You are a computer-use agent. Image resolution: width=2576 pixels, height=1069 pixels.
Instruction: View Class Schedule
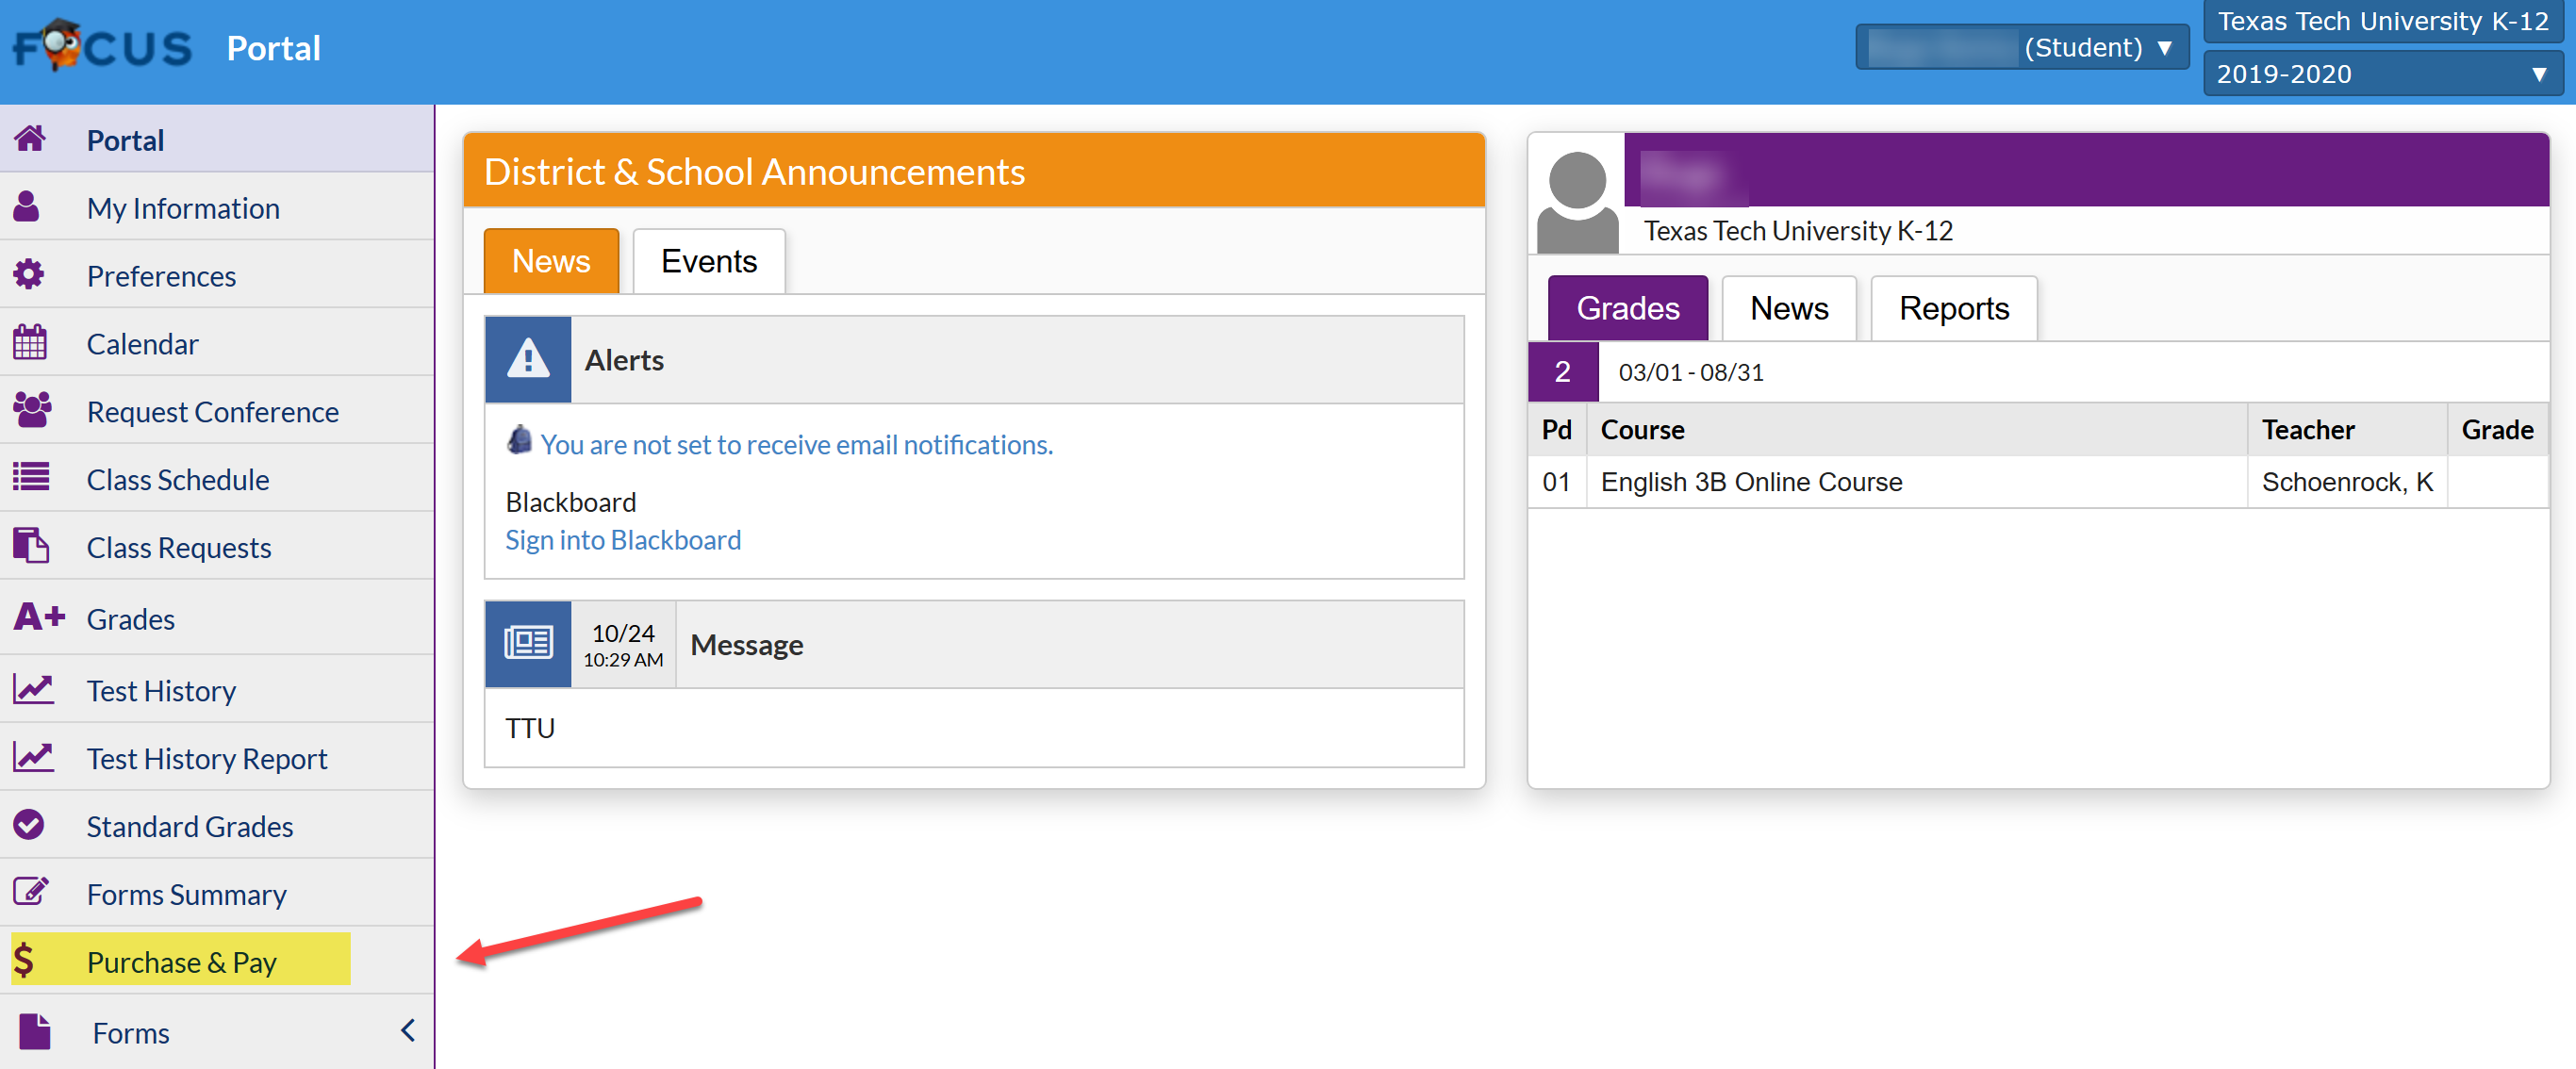(217, 479)
